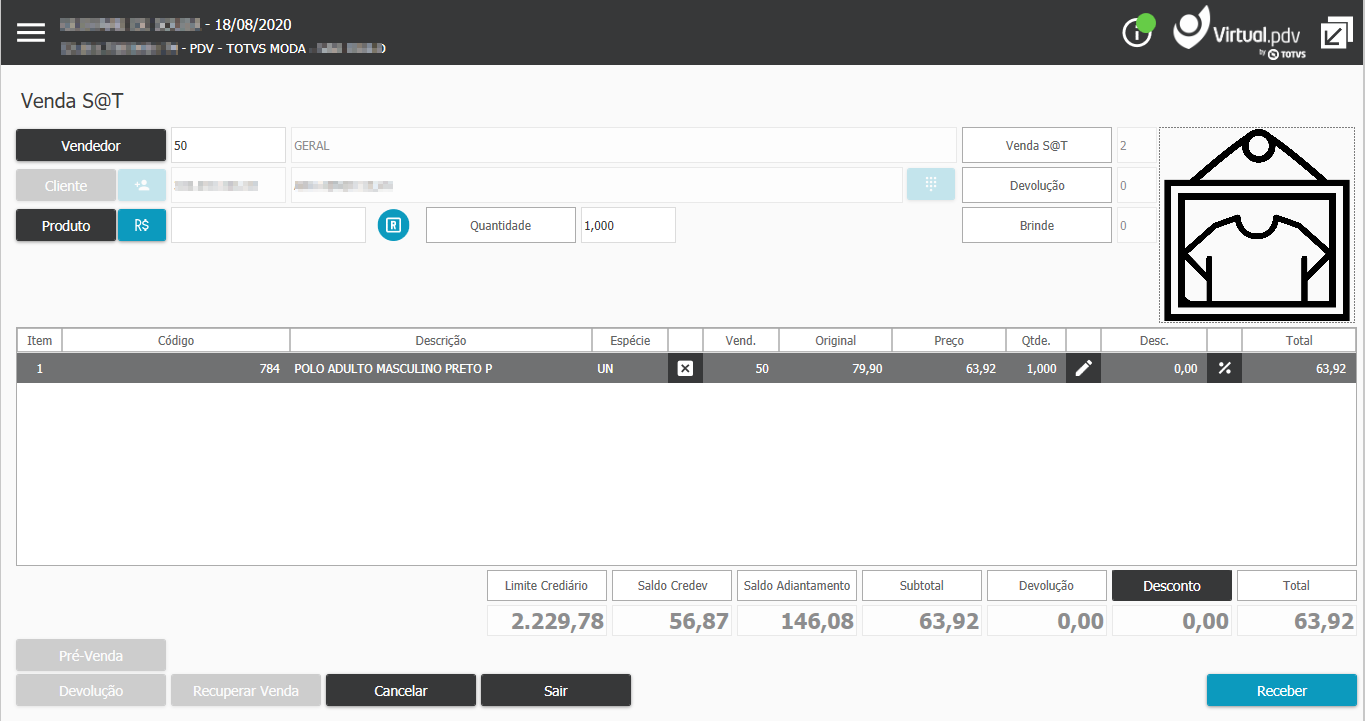Click the Brinde button
This screenshot has width=1365, height=721.
[1037, 225]
